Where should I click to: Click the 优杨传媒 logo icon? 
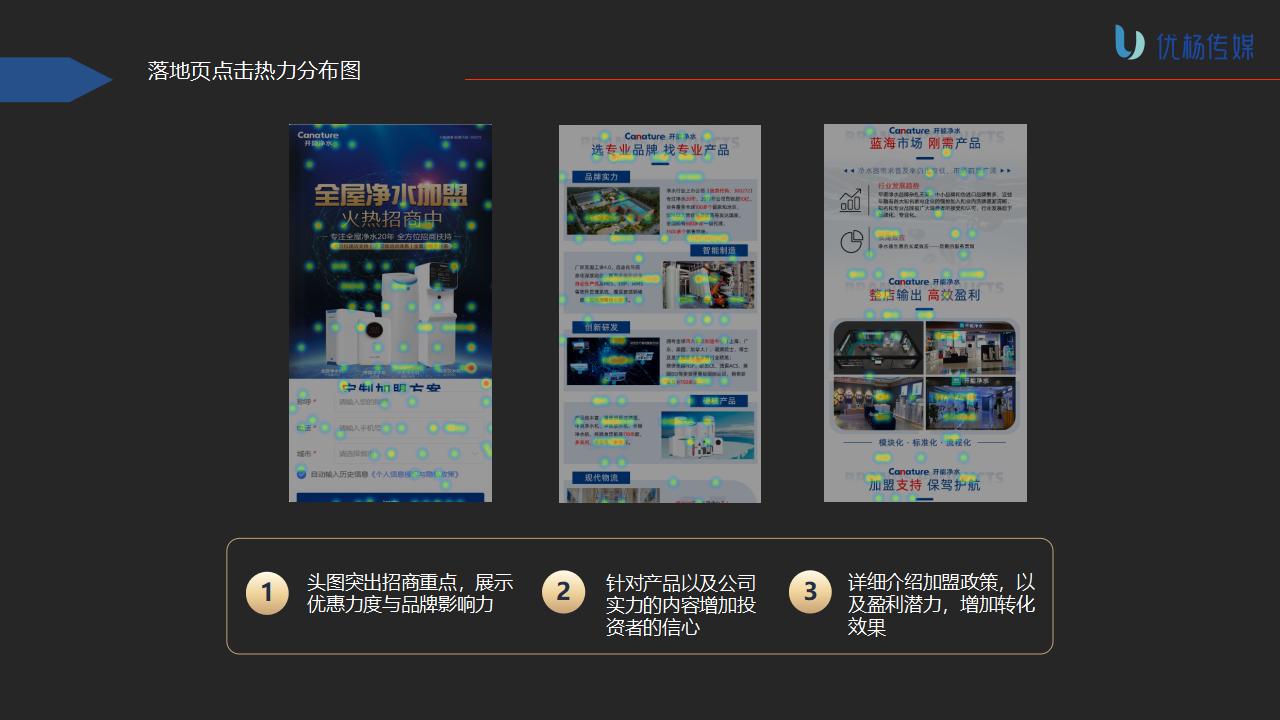click(x=1129, y=43)
